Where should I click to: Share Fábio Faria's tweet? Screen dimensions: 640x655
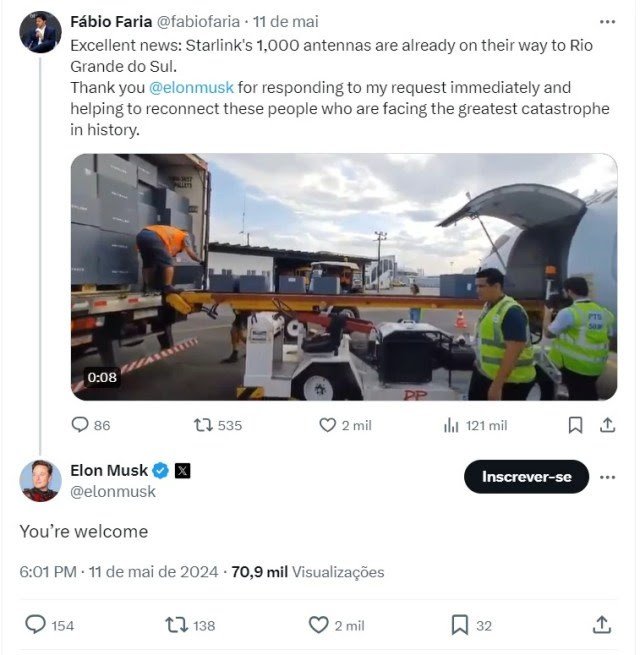pyautogui.click(x=607, y=425)
